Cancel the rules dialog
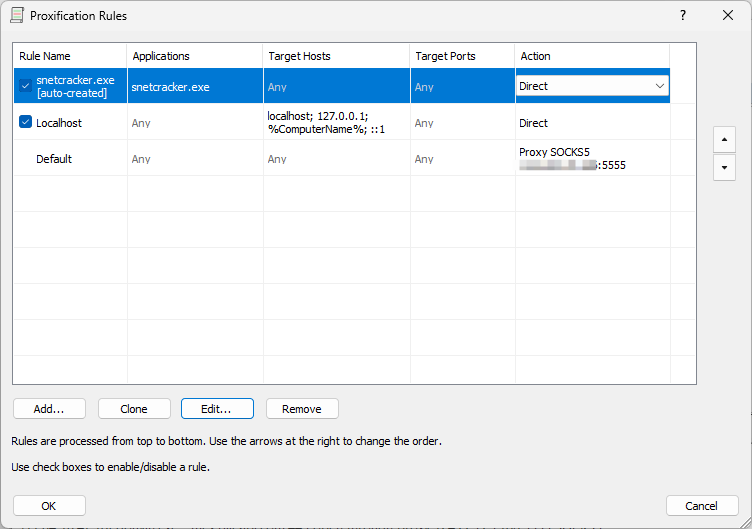This screenshot has height=529, width=752. coord(702,506)
